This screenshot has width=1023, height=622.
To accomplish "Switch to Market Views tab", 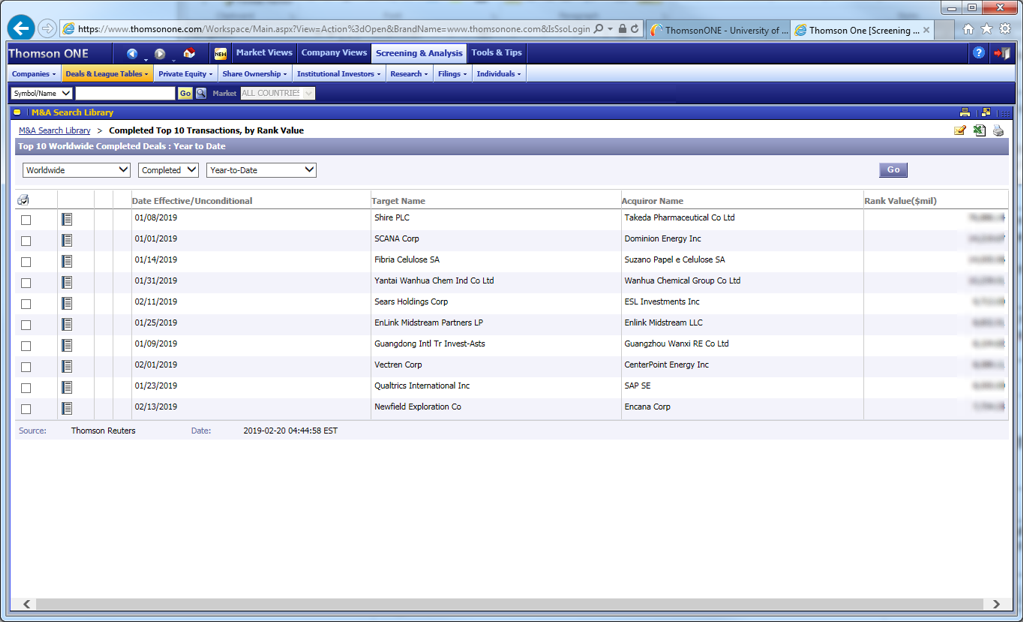I will [264, 53].
